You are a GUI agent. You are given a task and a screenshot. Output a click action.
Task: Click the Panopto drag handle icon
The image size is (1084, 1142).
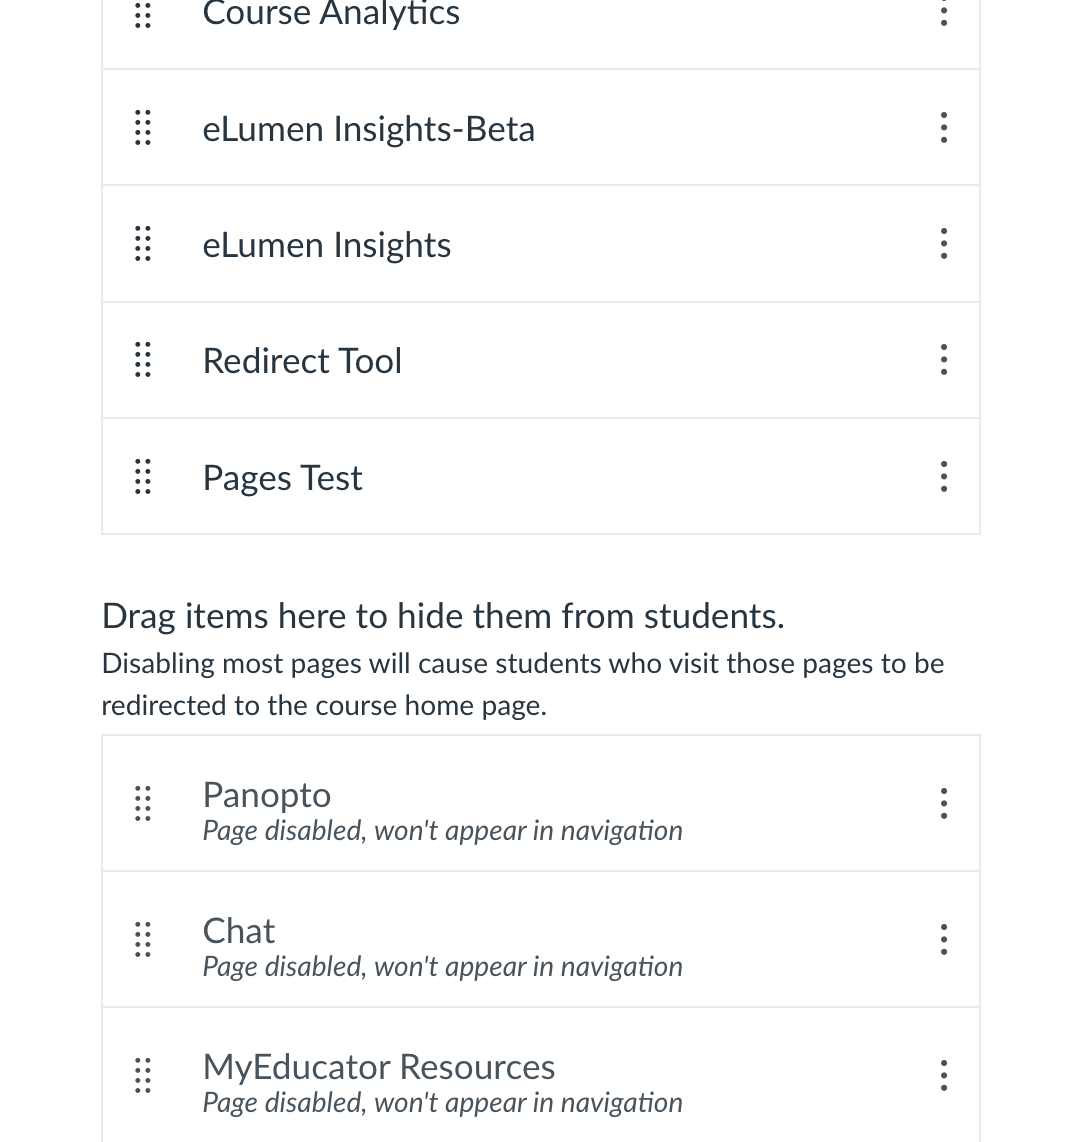click(143, 803)
